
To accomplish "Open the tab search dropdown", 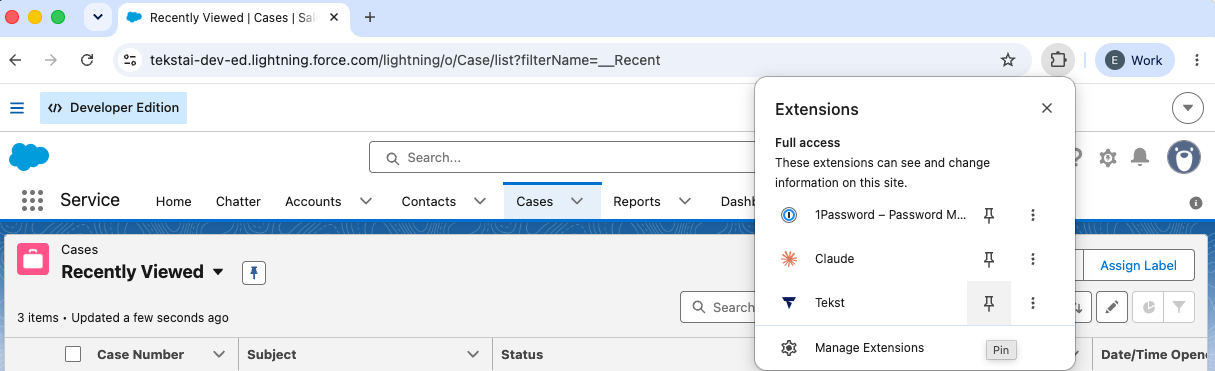I will pos(98,17).
